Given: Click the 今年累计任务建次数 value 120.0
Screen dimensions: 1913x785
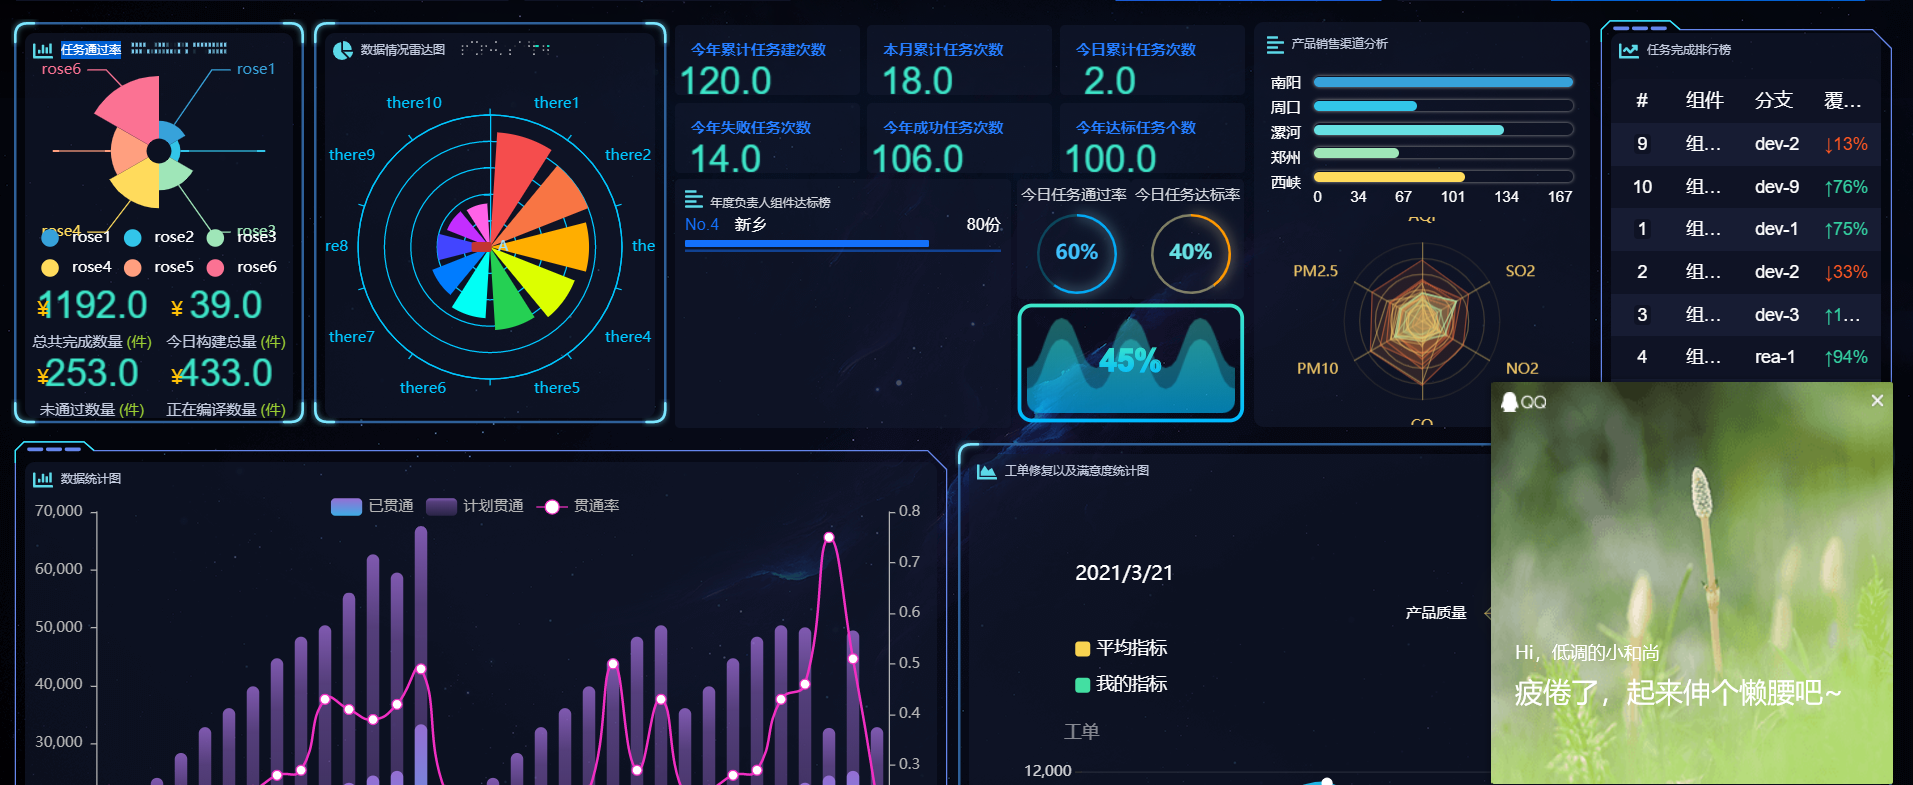Looking at the screenshot, I should [x=726, y=81].
